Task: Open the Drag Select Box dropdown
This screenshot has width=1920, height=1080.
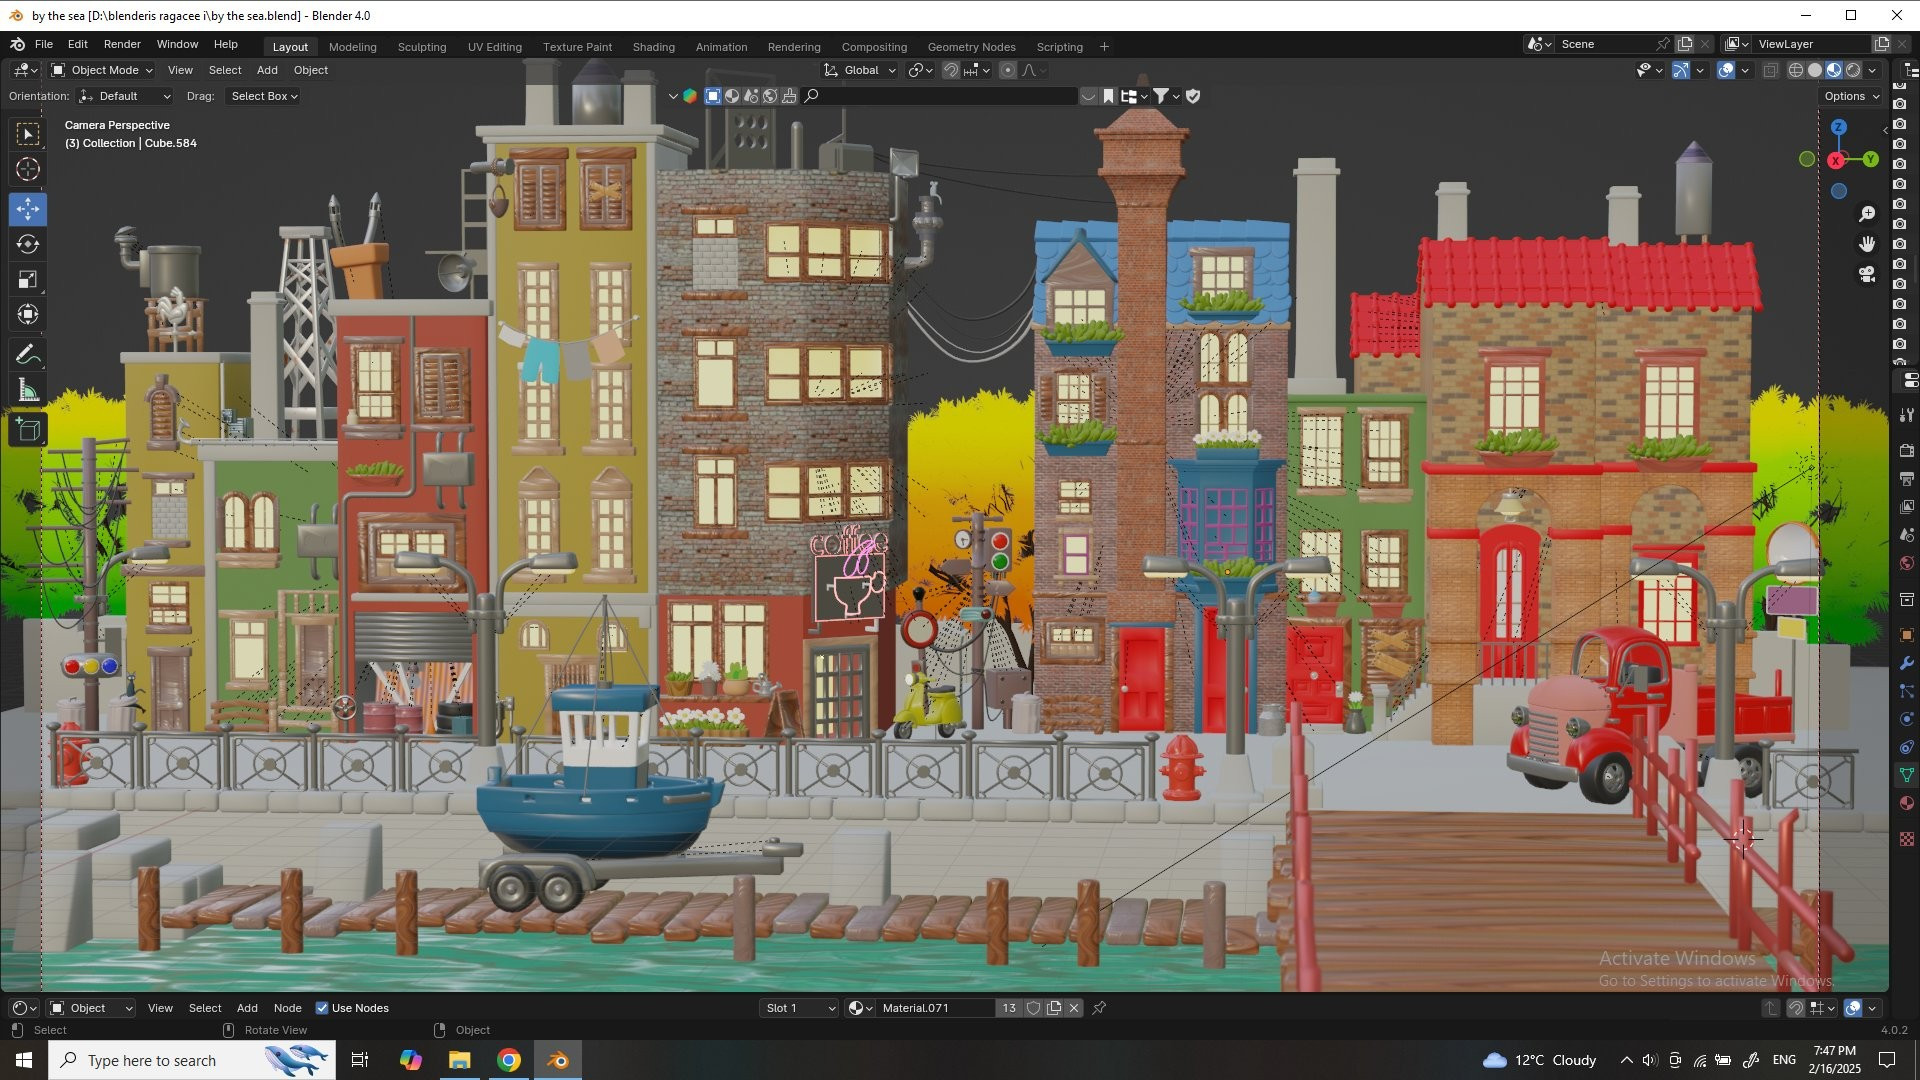Action: tap(263, 96)
